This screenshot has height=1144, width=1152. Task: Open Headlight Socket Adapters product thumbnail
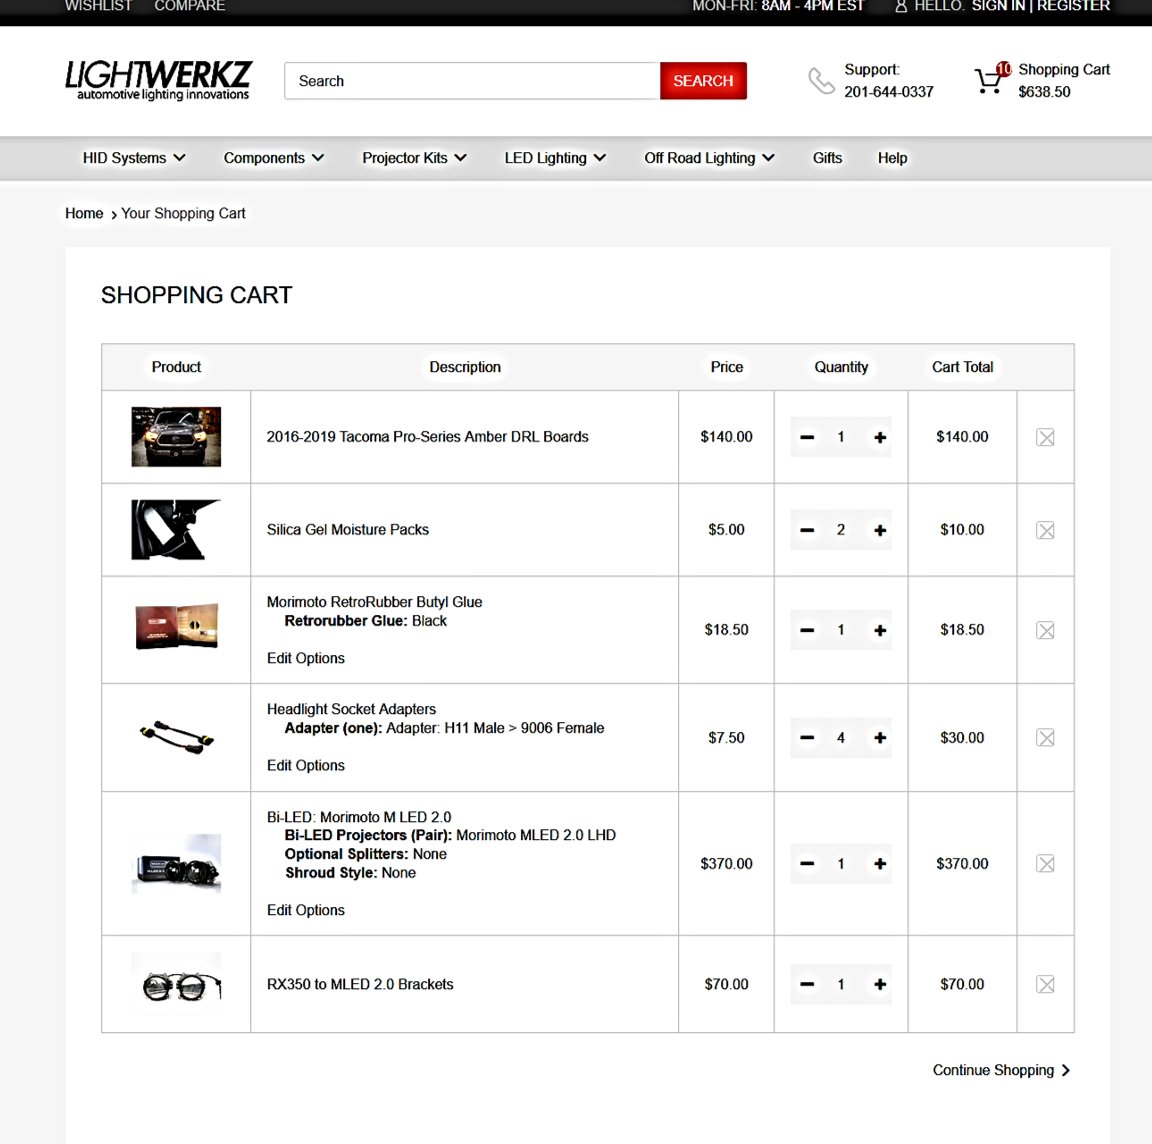coord(176,737)
